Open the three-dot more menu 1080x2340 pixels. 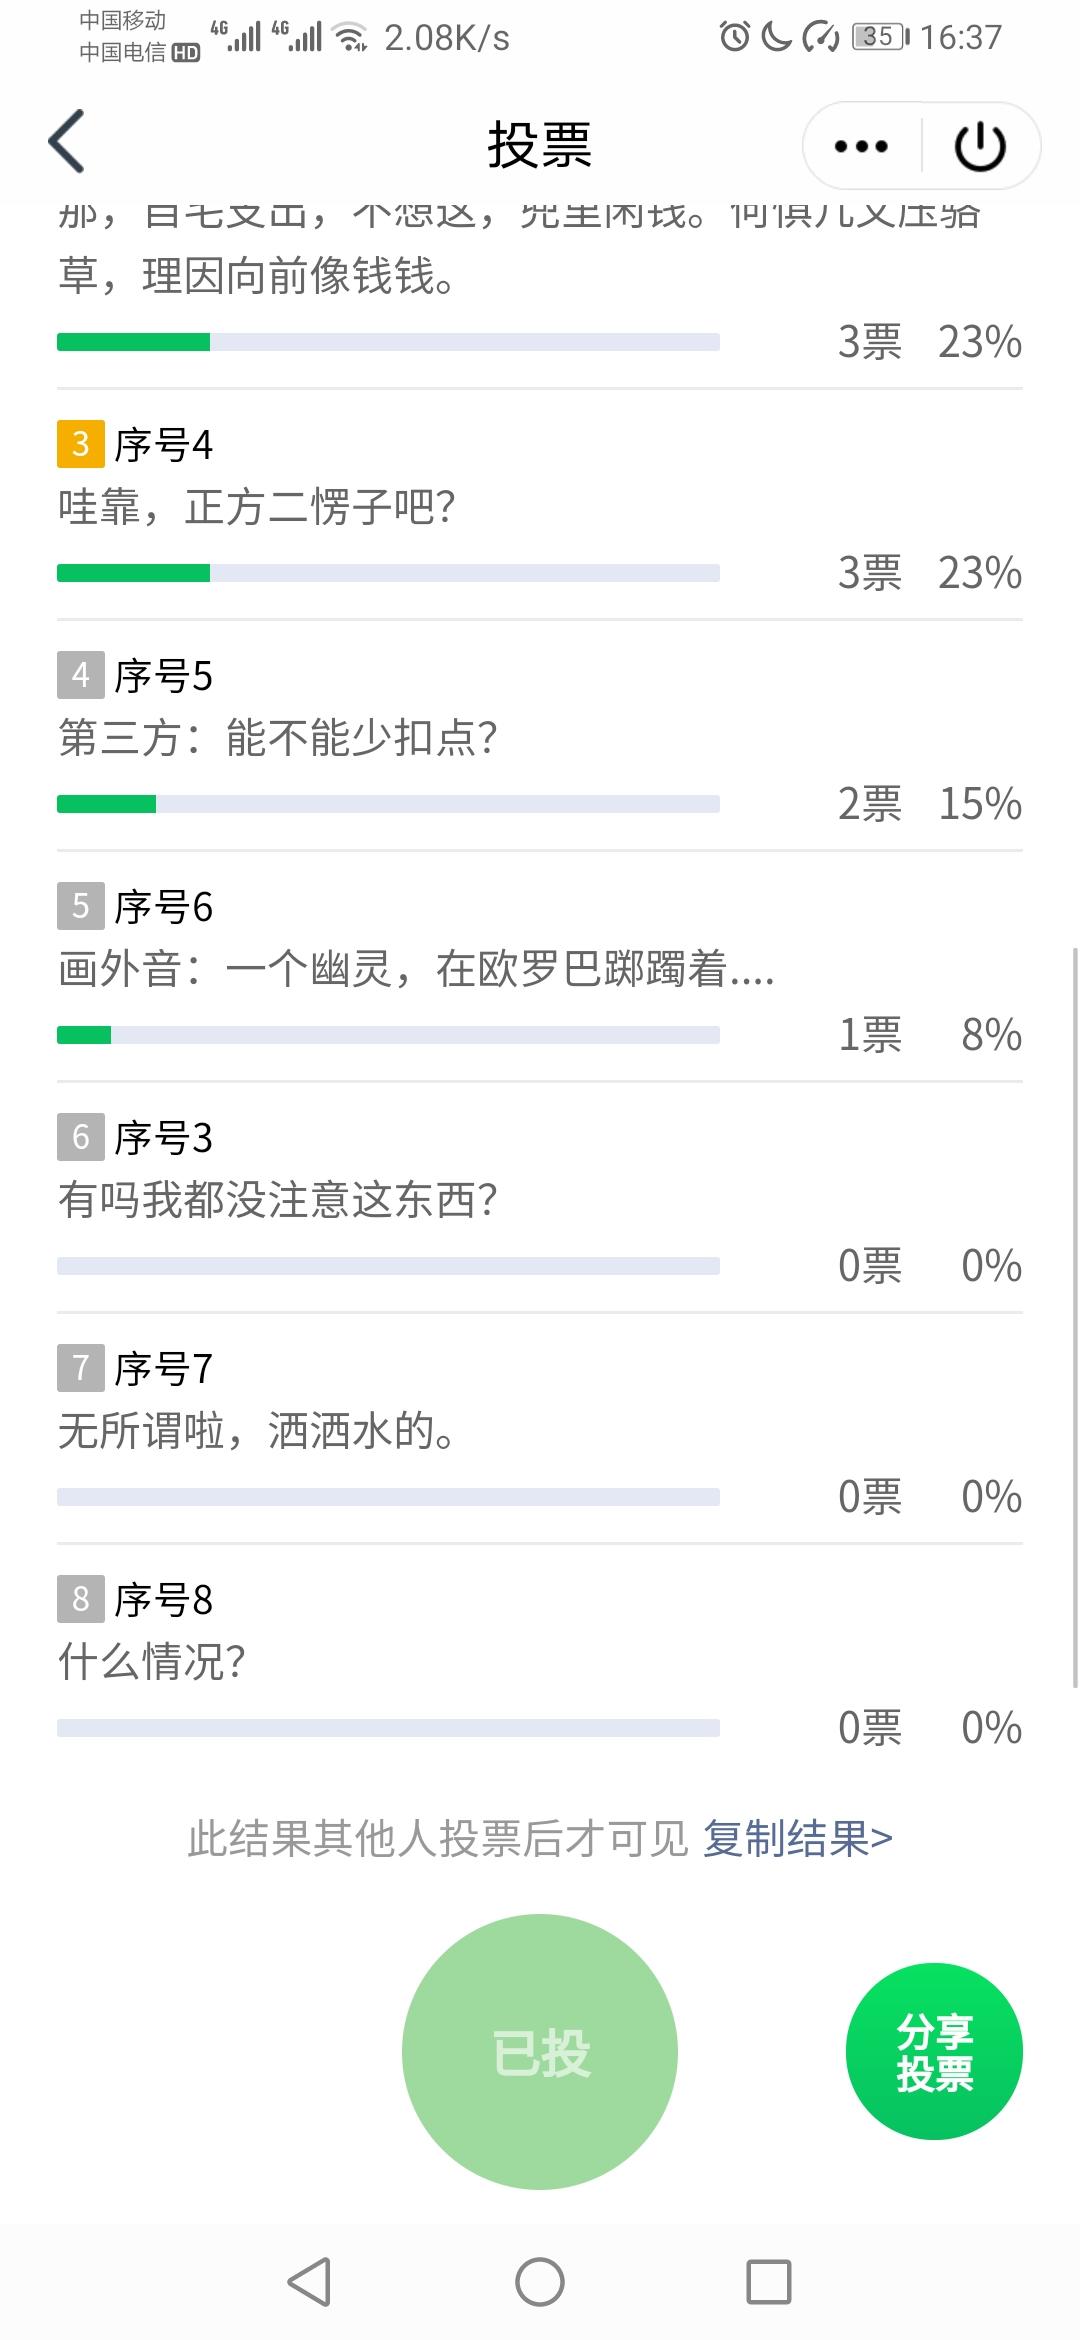coord(861,146)
